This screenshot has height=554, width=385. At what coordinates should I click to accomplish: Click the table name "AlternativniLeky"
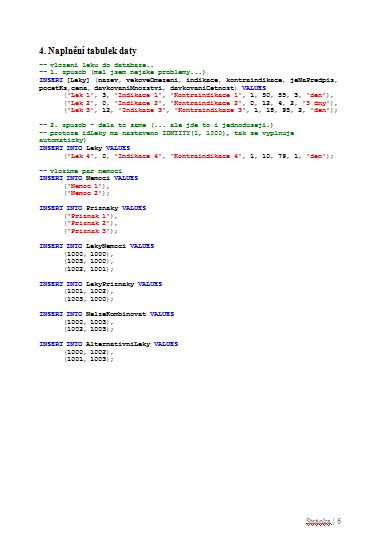click(x=118, y=344)
